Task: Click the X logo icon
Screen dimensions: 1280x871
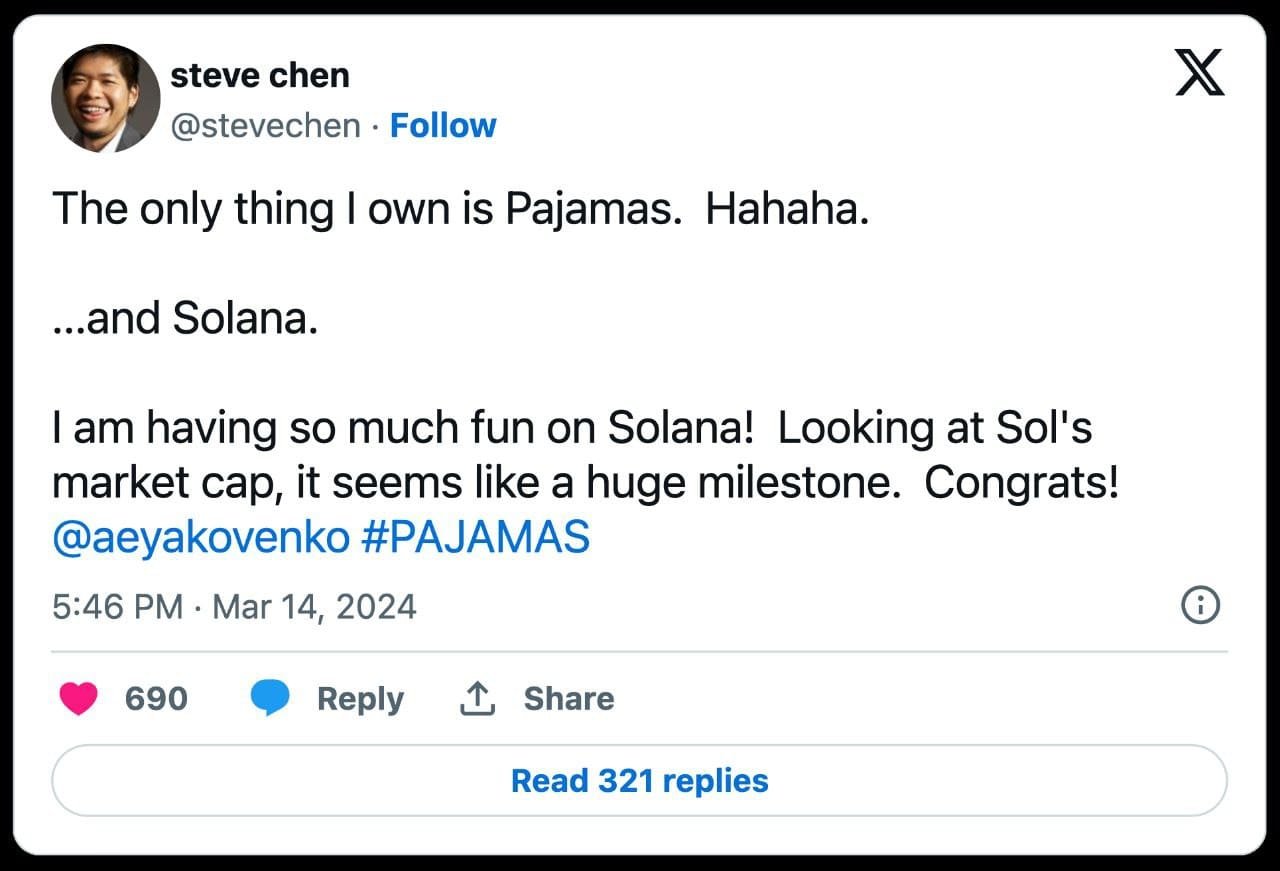Action: [1199, 73]
